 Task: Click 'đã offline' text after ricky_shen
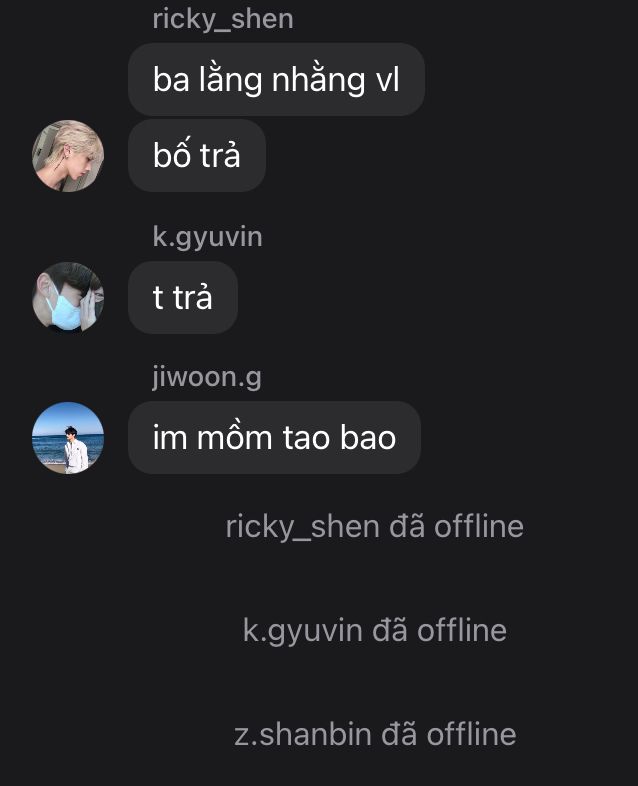(x=457, y=527)
